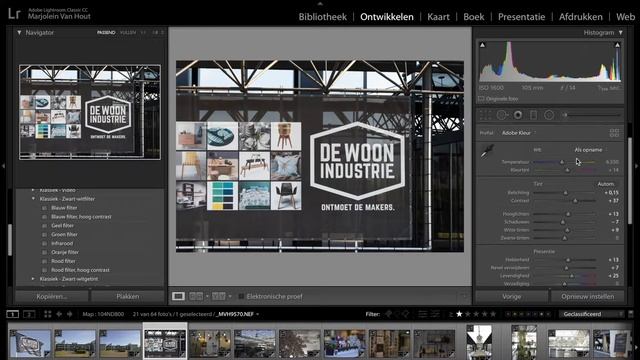
Task: Click the Lr application logo
Action: coord(14,13)
